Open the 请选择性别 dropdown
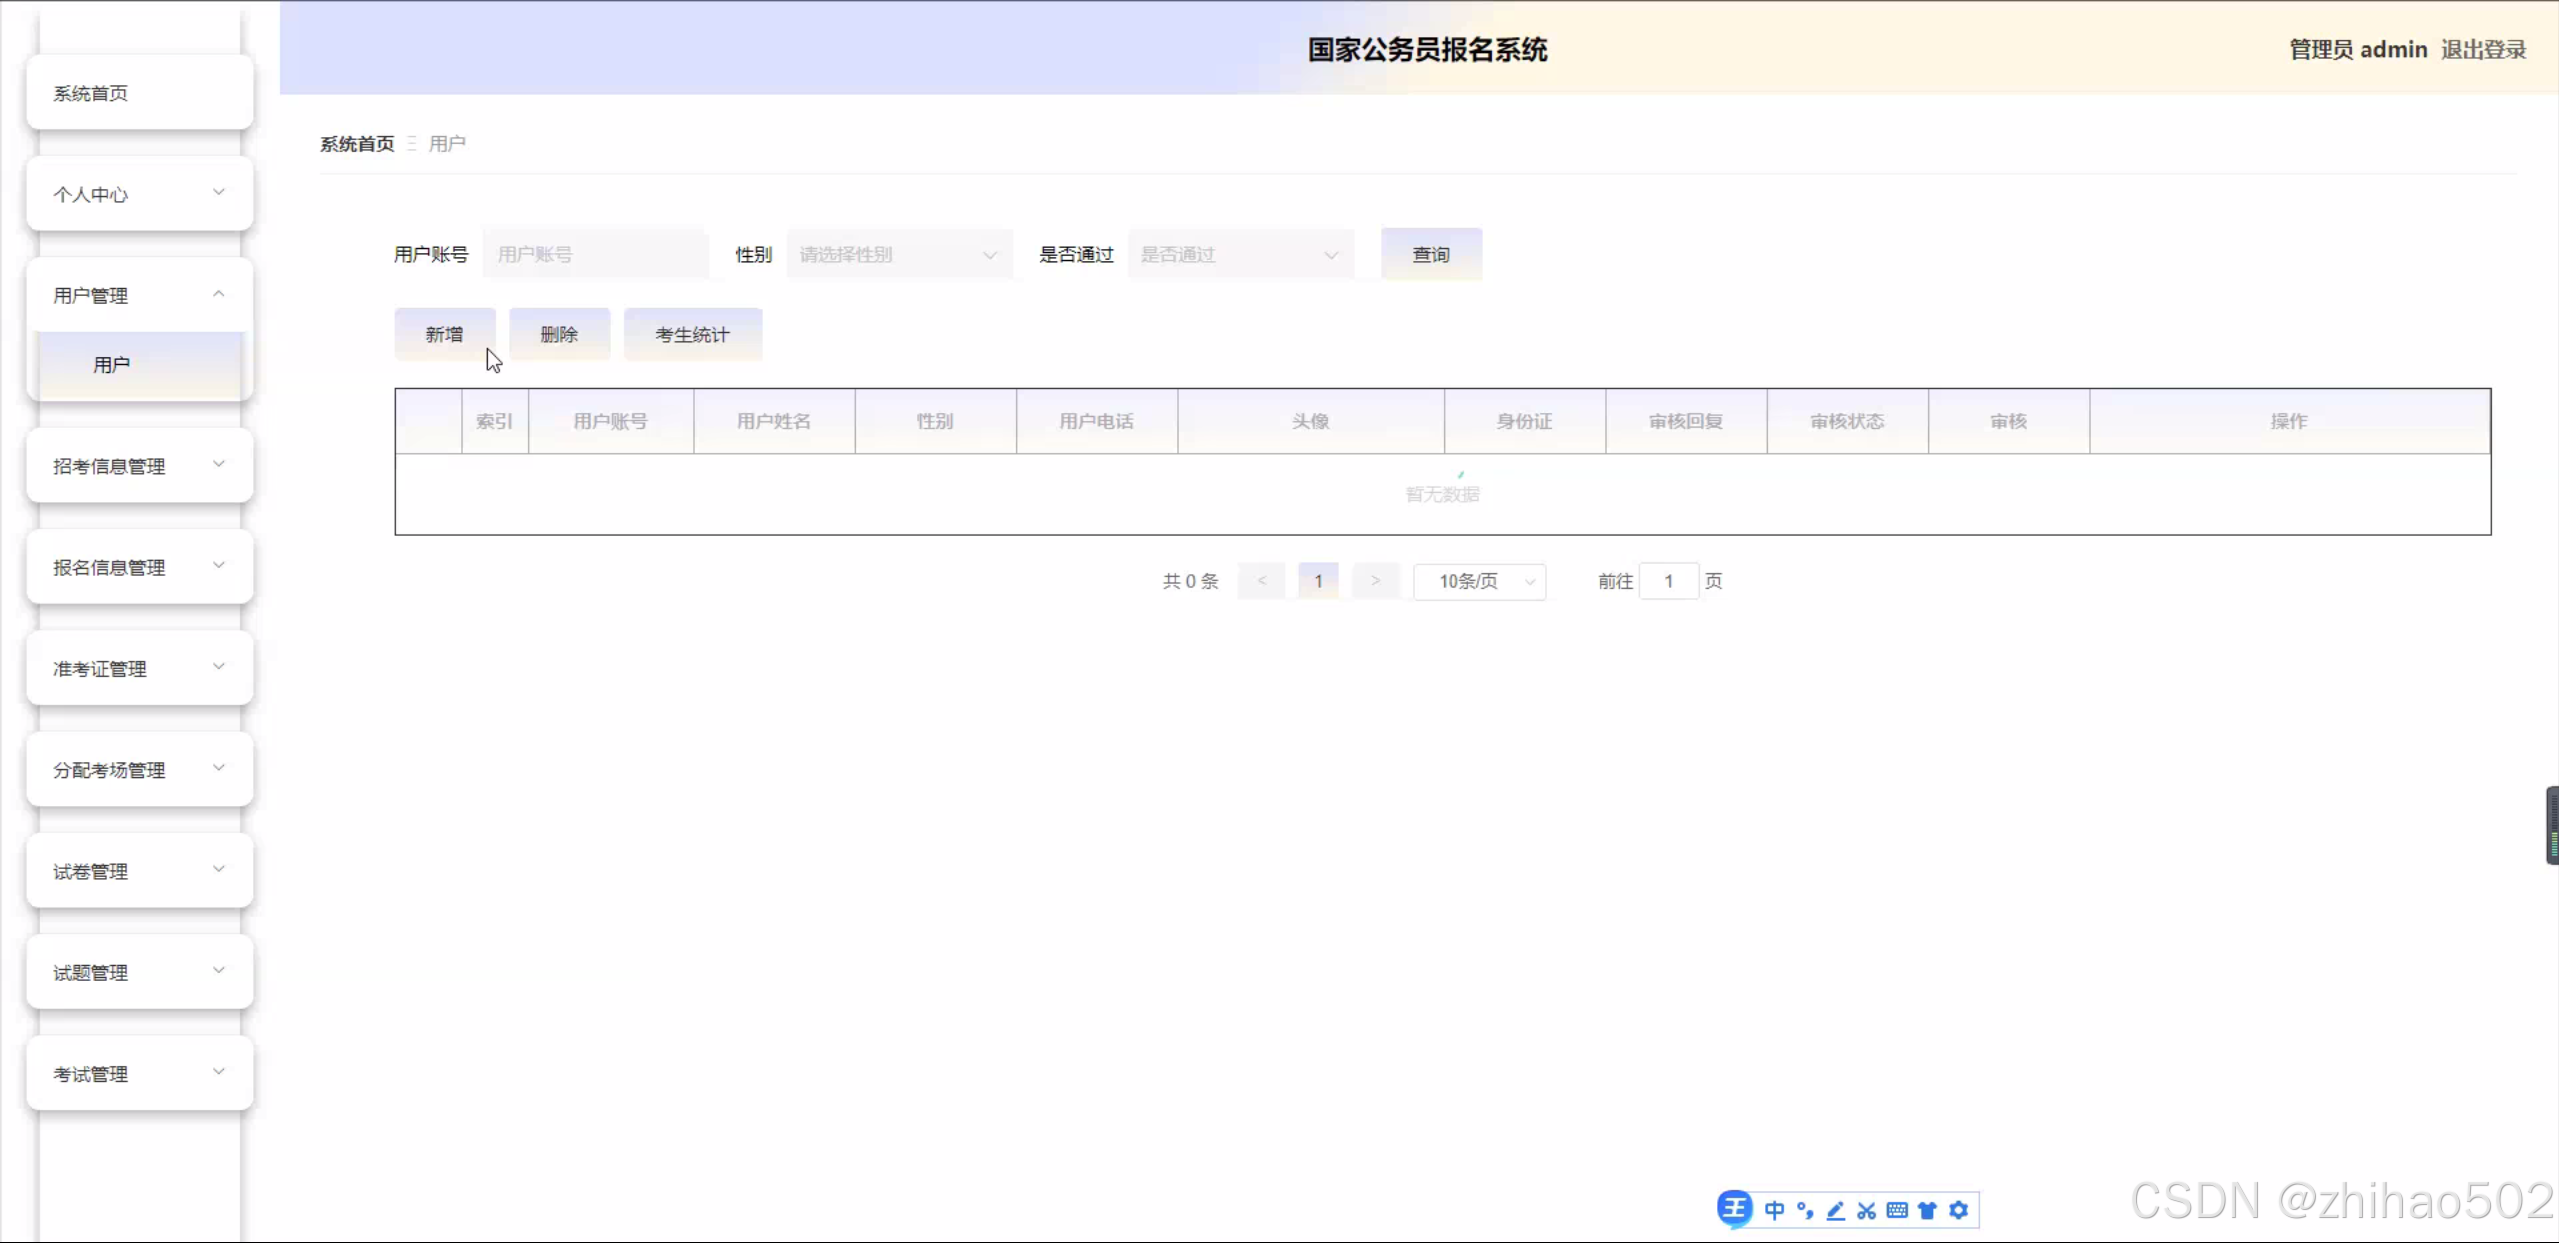 897,254
